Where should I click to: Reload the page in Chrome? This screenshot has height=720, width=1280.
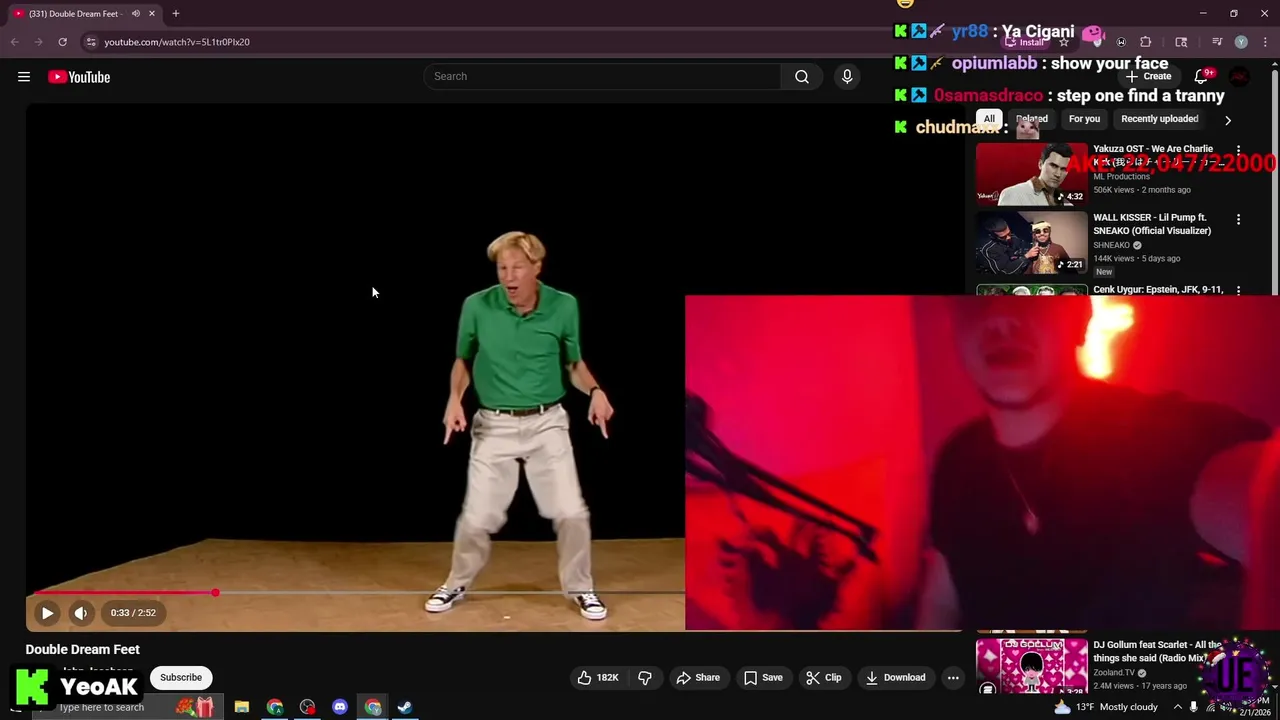point(62,42)
